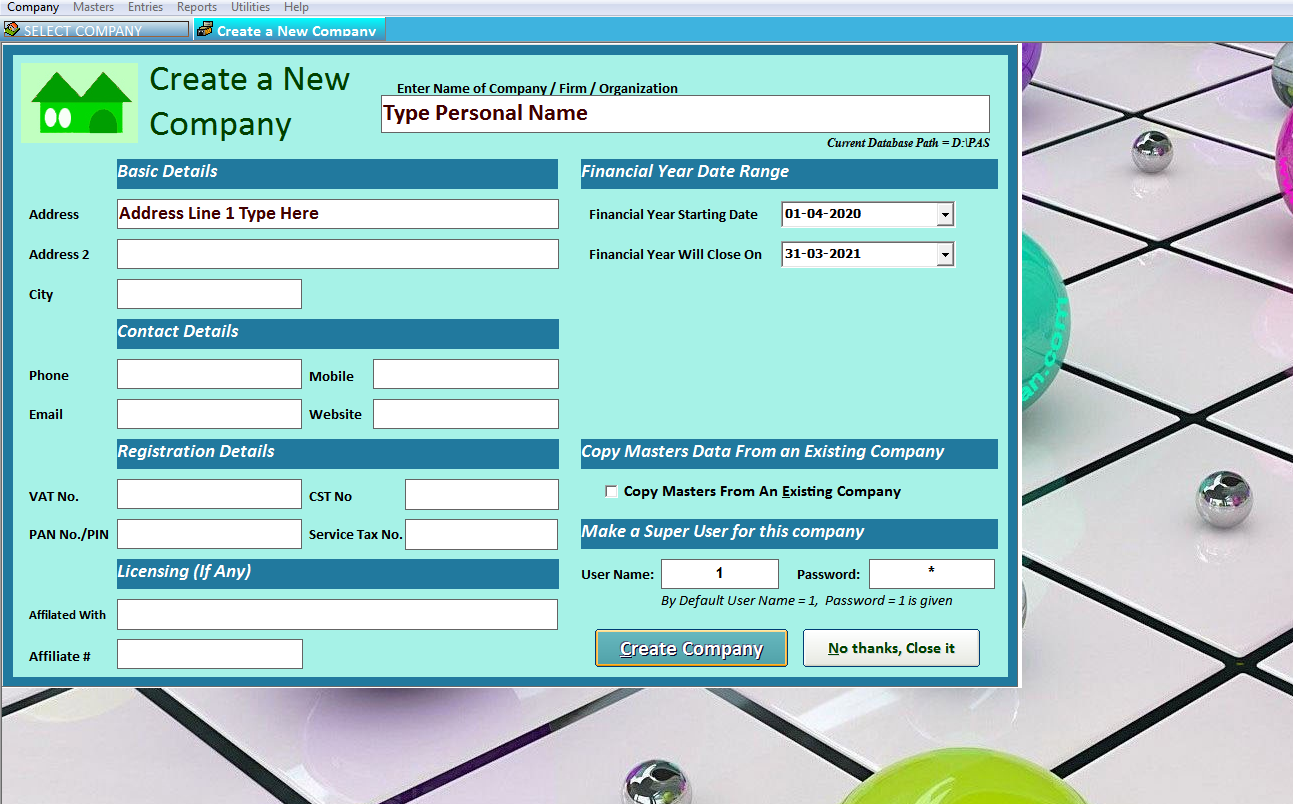Open the Financial Year Will Close On dropdown
Viewport: 1293px width, 804px height.
click(x=944, y=254)
